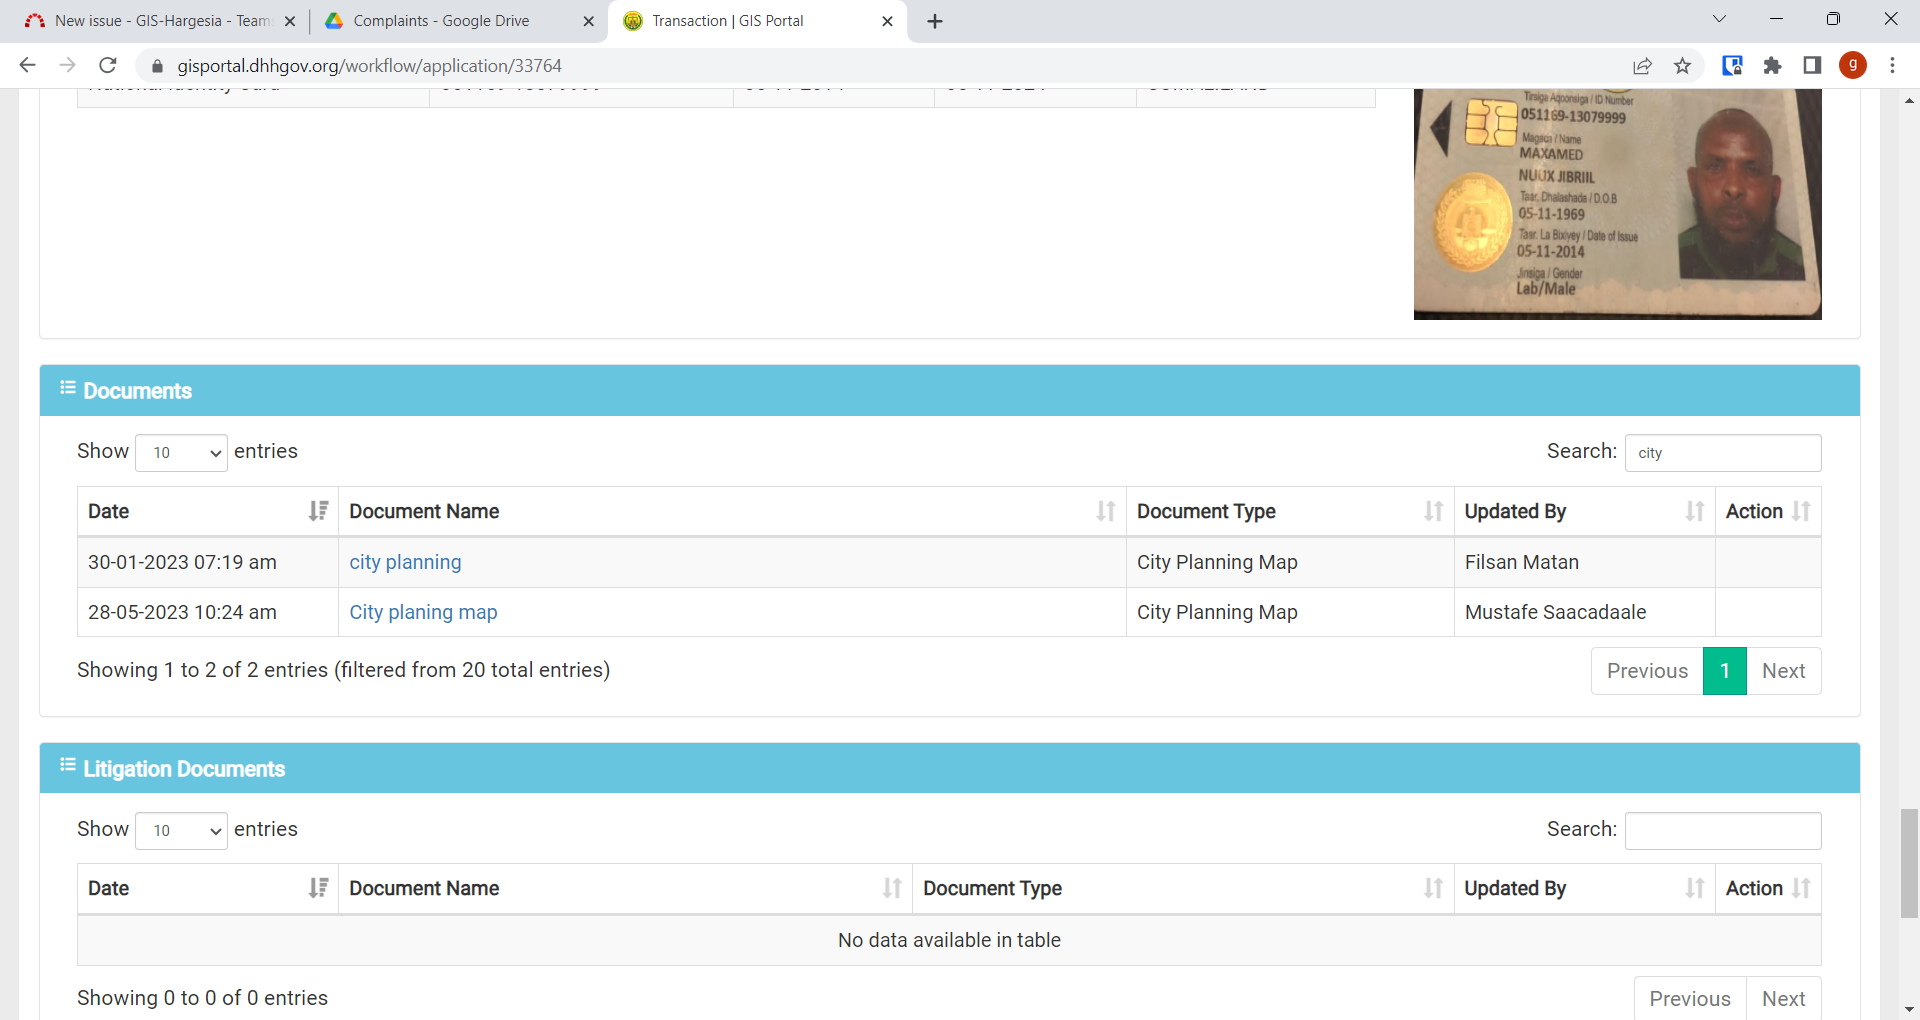Click Previous in Litigation Documents pagination
The image size is (1920, 1020).
[1690, 999]
